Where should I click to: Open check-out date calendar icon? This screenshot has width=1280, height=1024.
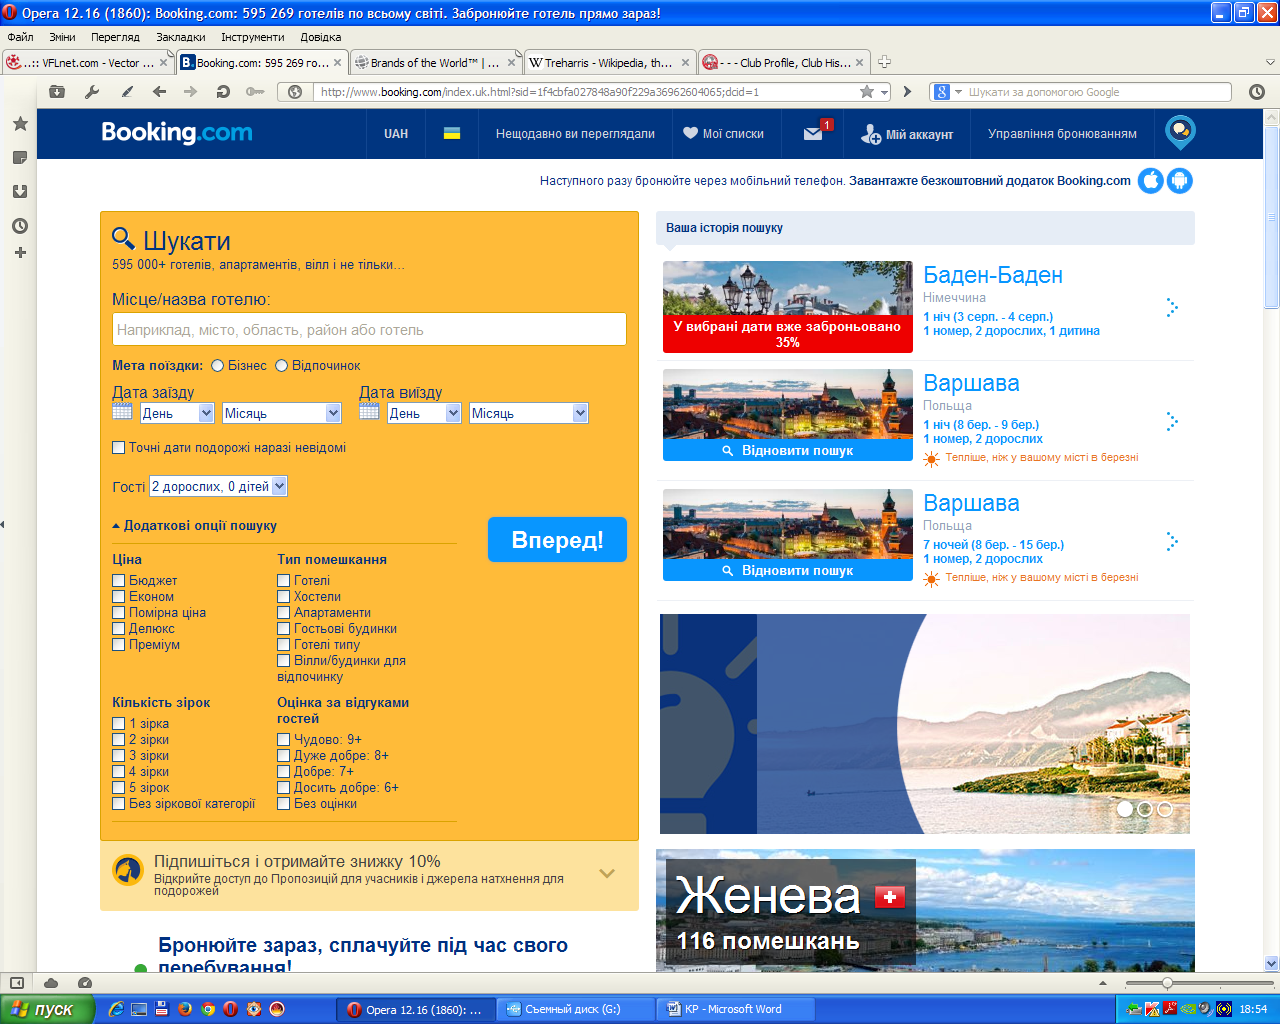click(369, 412)
